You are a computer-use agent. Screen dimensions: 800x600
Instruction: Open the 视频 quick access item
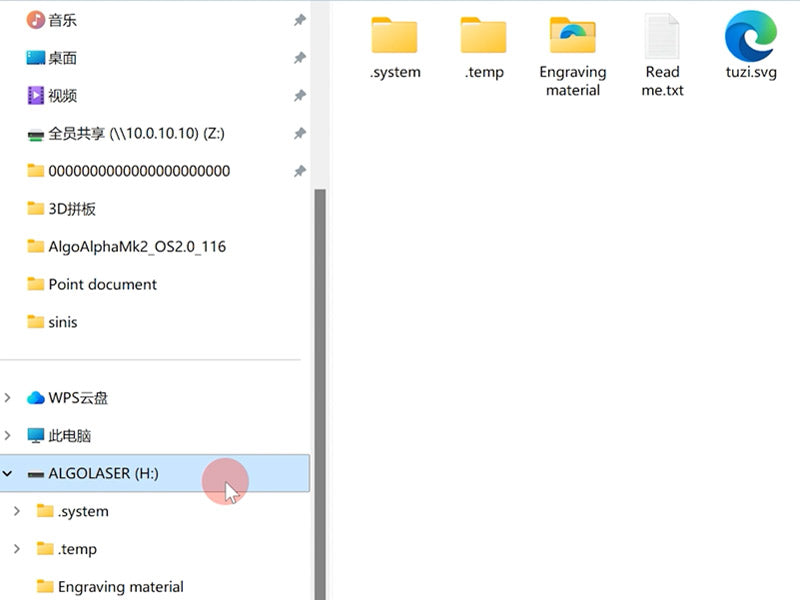pos(62,96)
